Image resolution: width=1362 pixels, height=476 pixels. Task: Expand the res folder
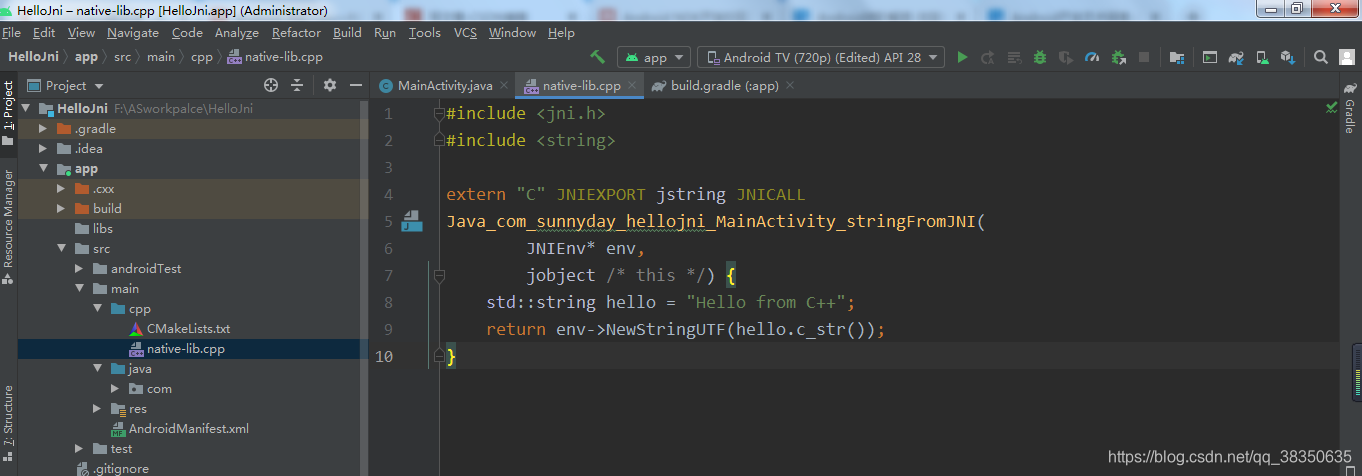pos(97,409)
